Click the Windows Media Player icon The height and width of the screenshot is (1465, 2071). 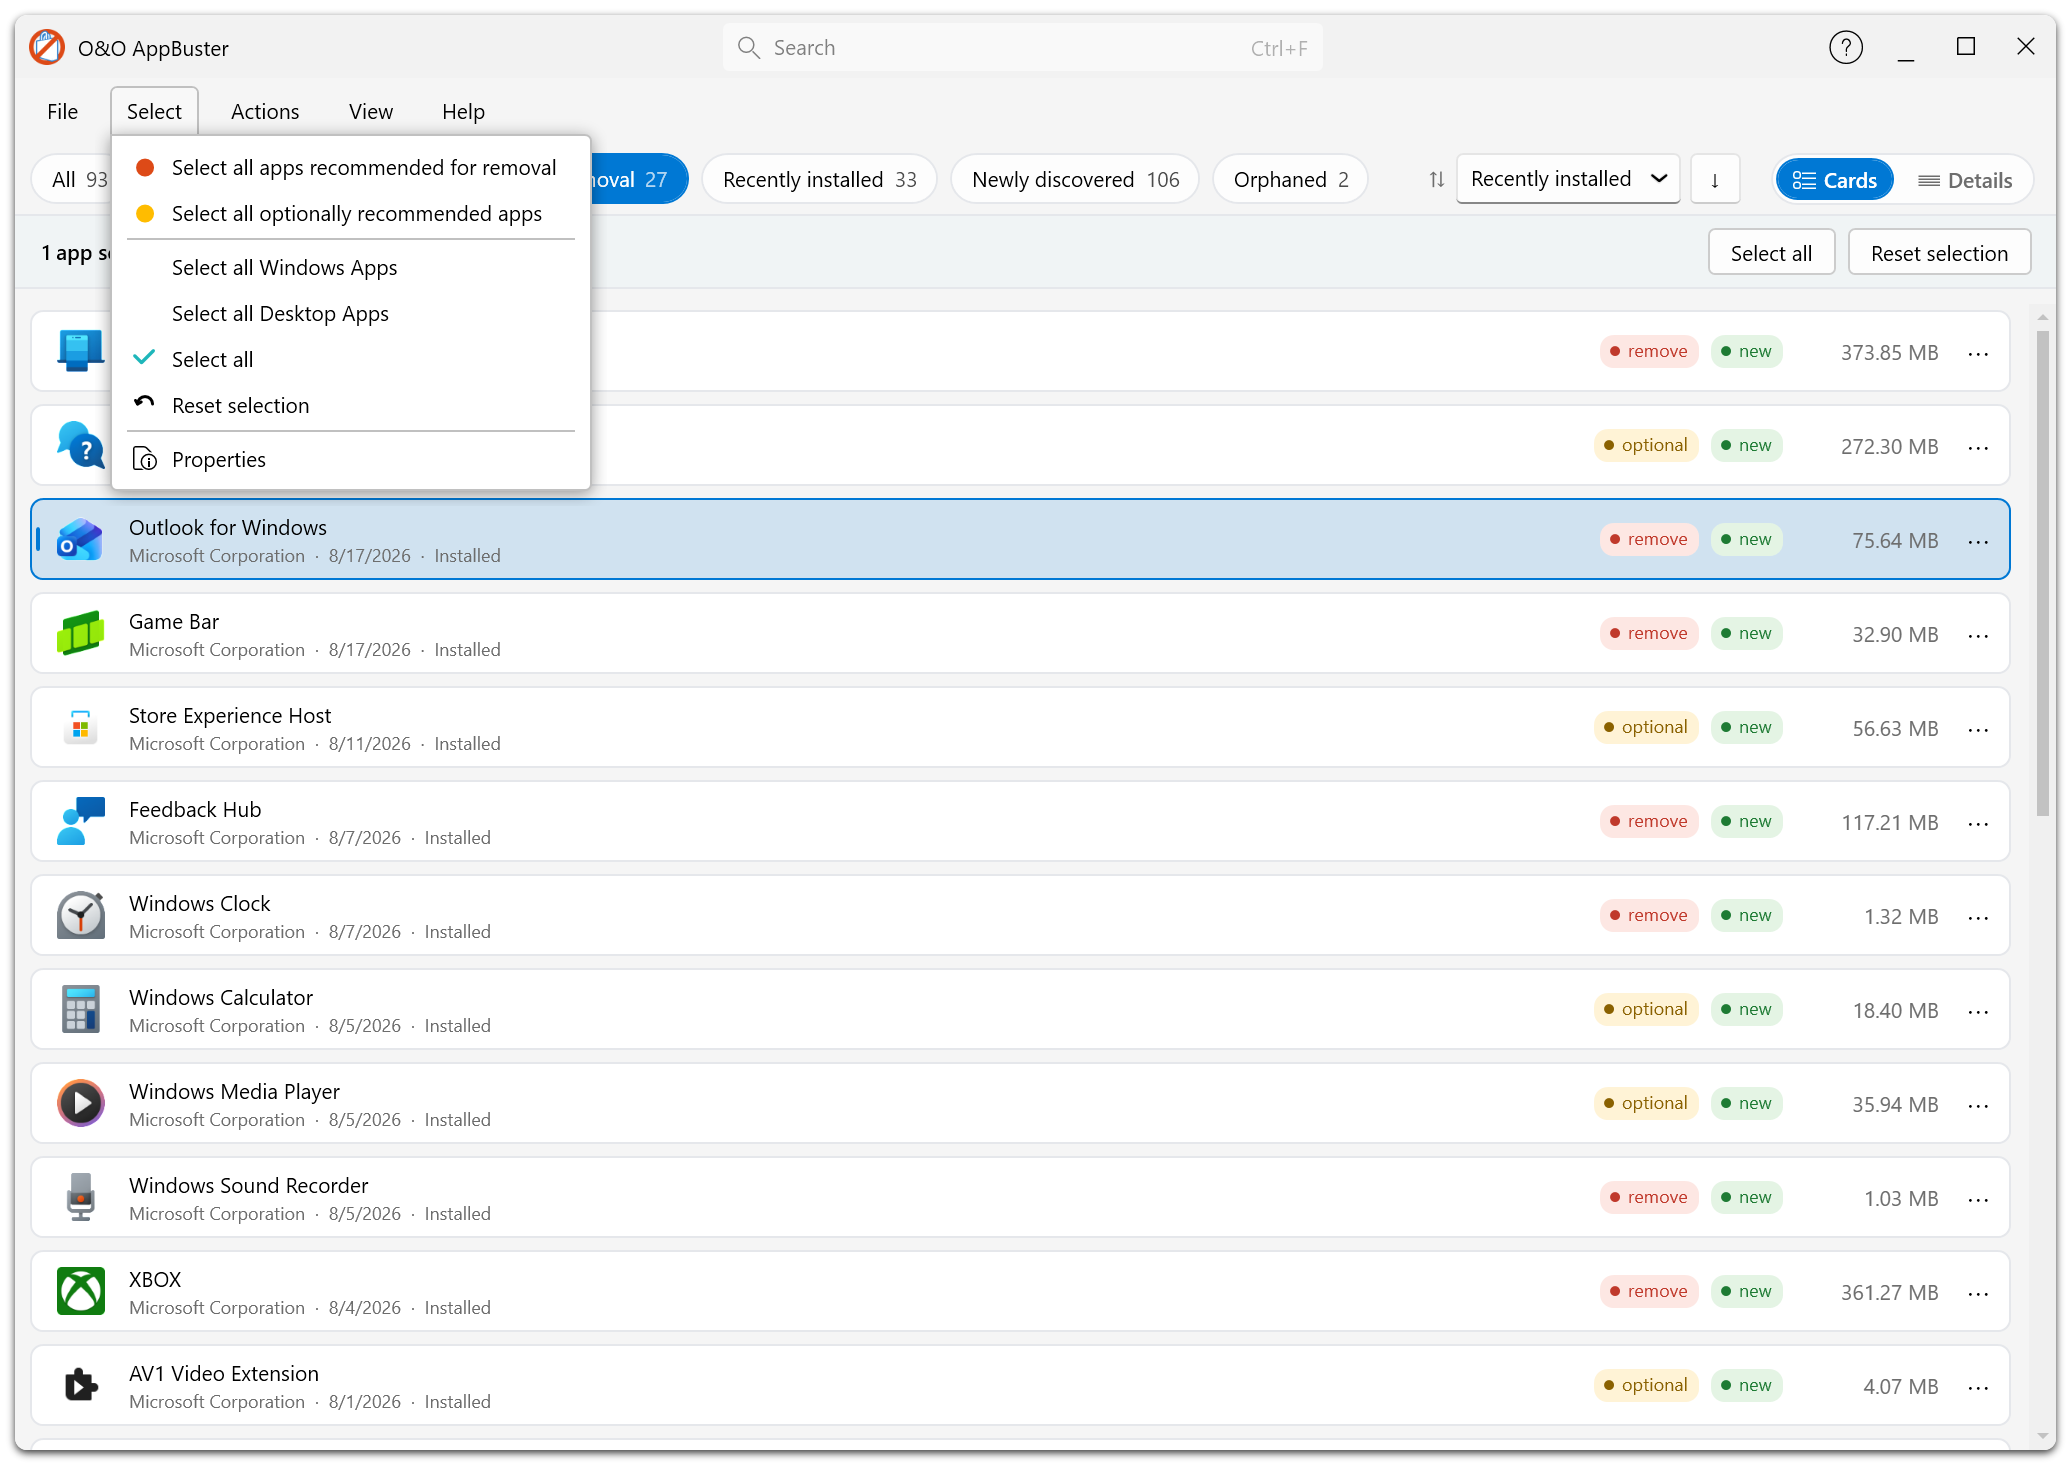[80, 1104]
